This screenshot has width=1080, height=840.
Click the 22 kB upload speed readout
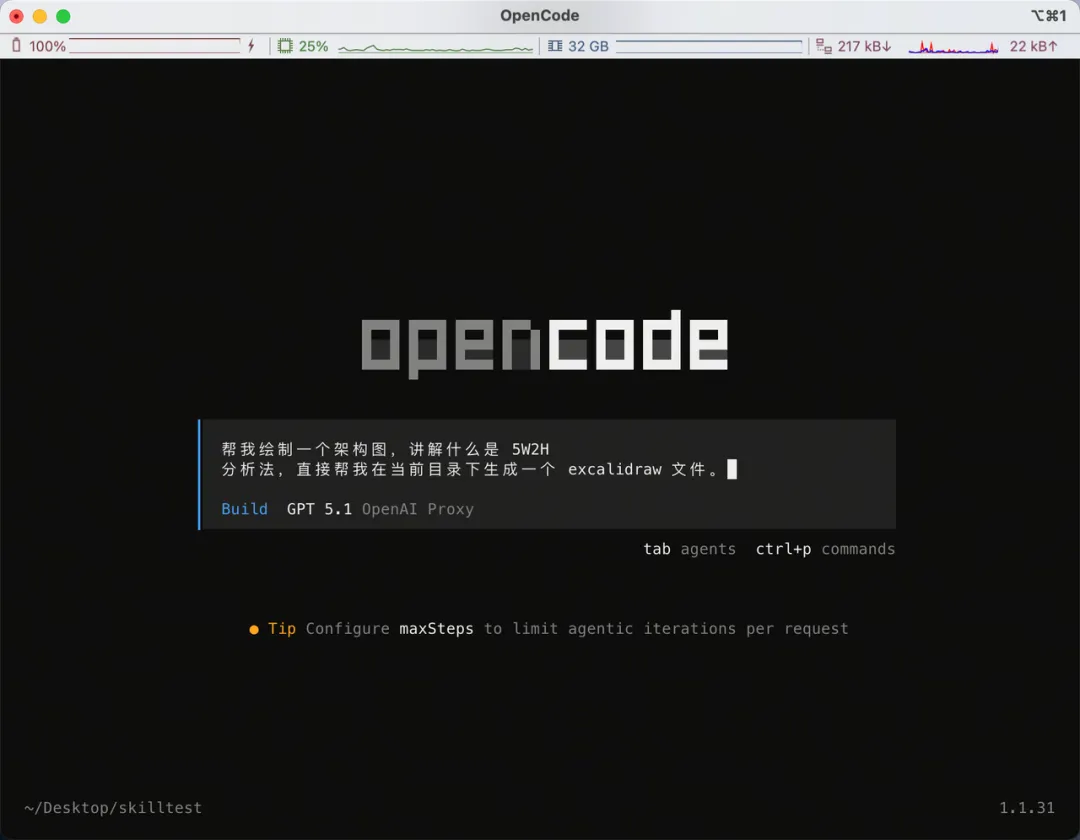[1033, 46]
